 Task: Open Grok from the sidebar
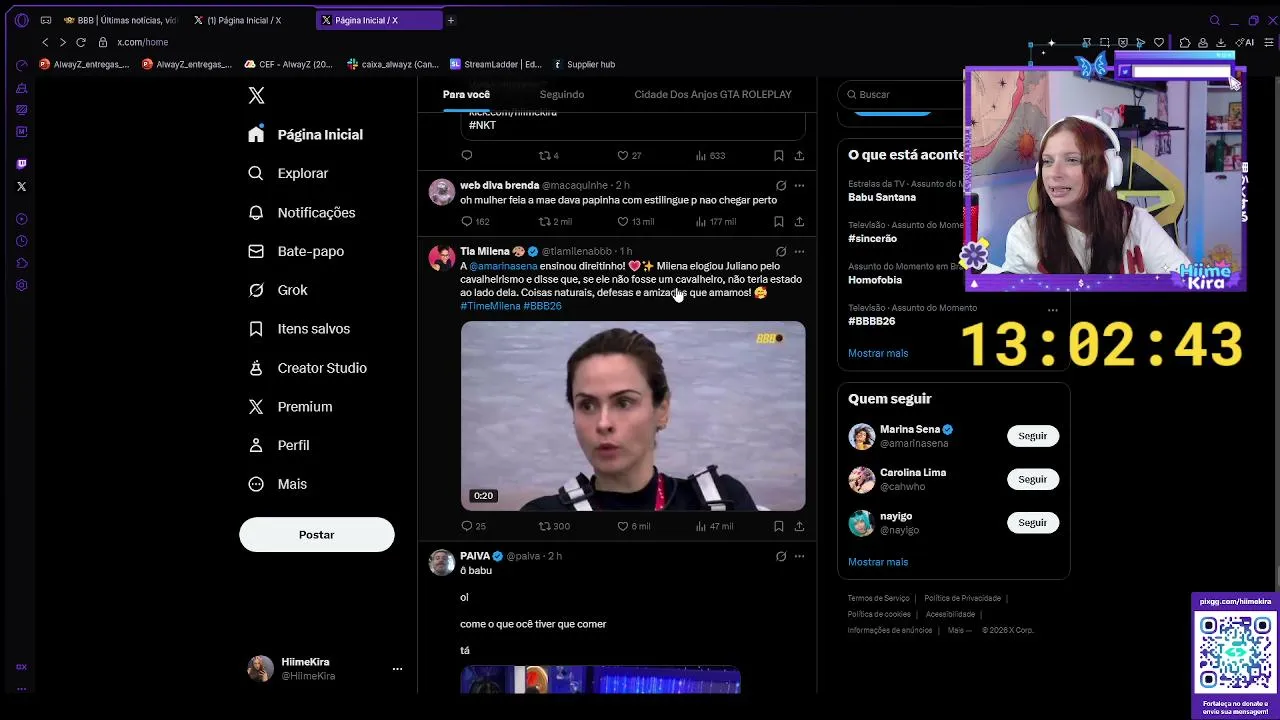(278, 290)
